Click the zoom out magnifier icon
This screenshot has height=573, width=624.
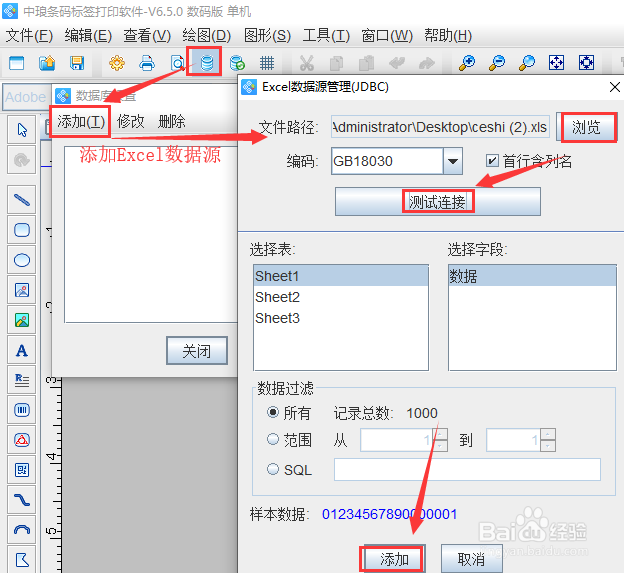497,63
